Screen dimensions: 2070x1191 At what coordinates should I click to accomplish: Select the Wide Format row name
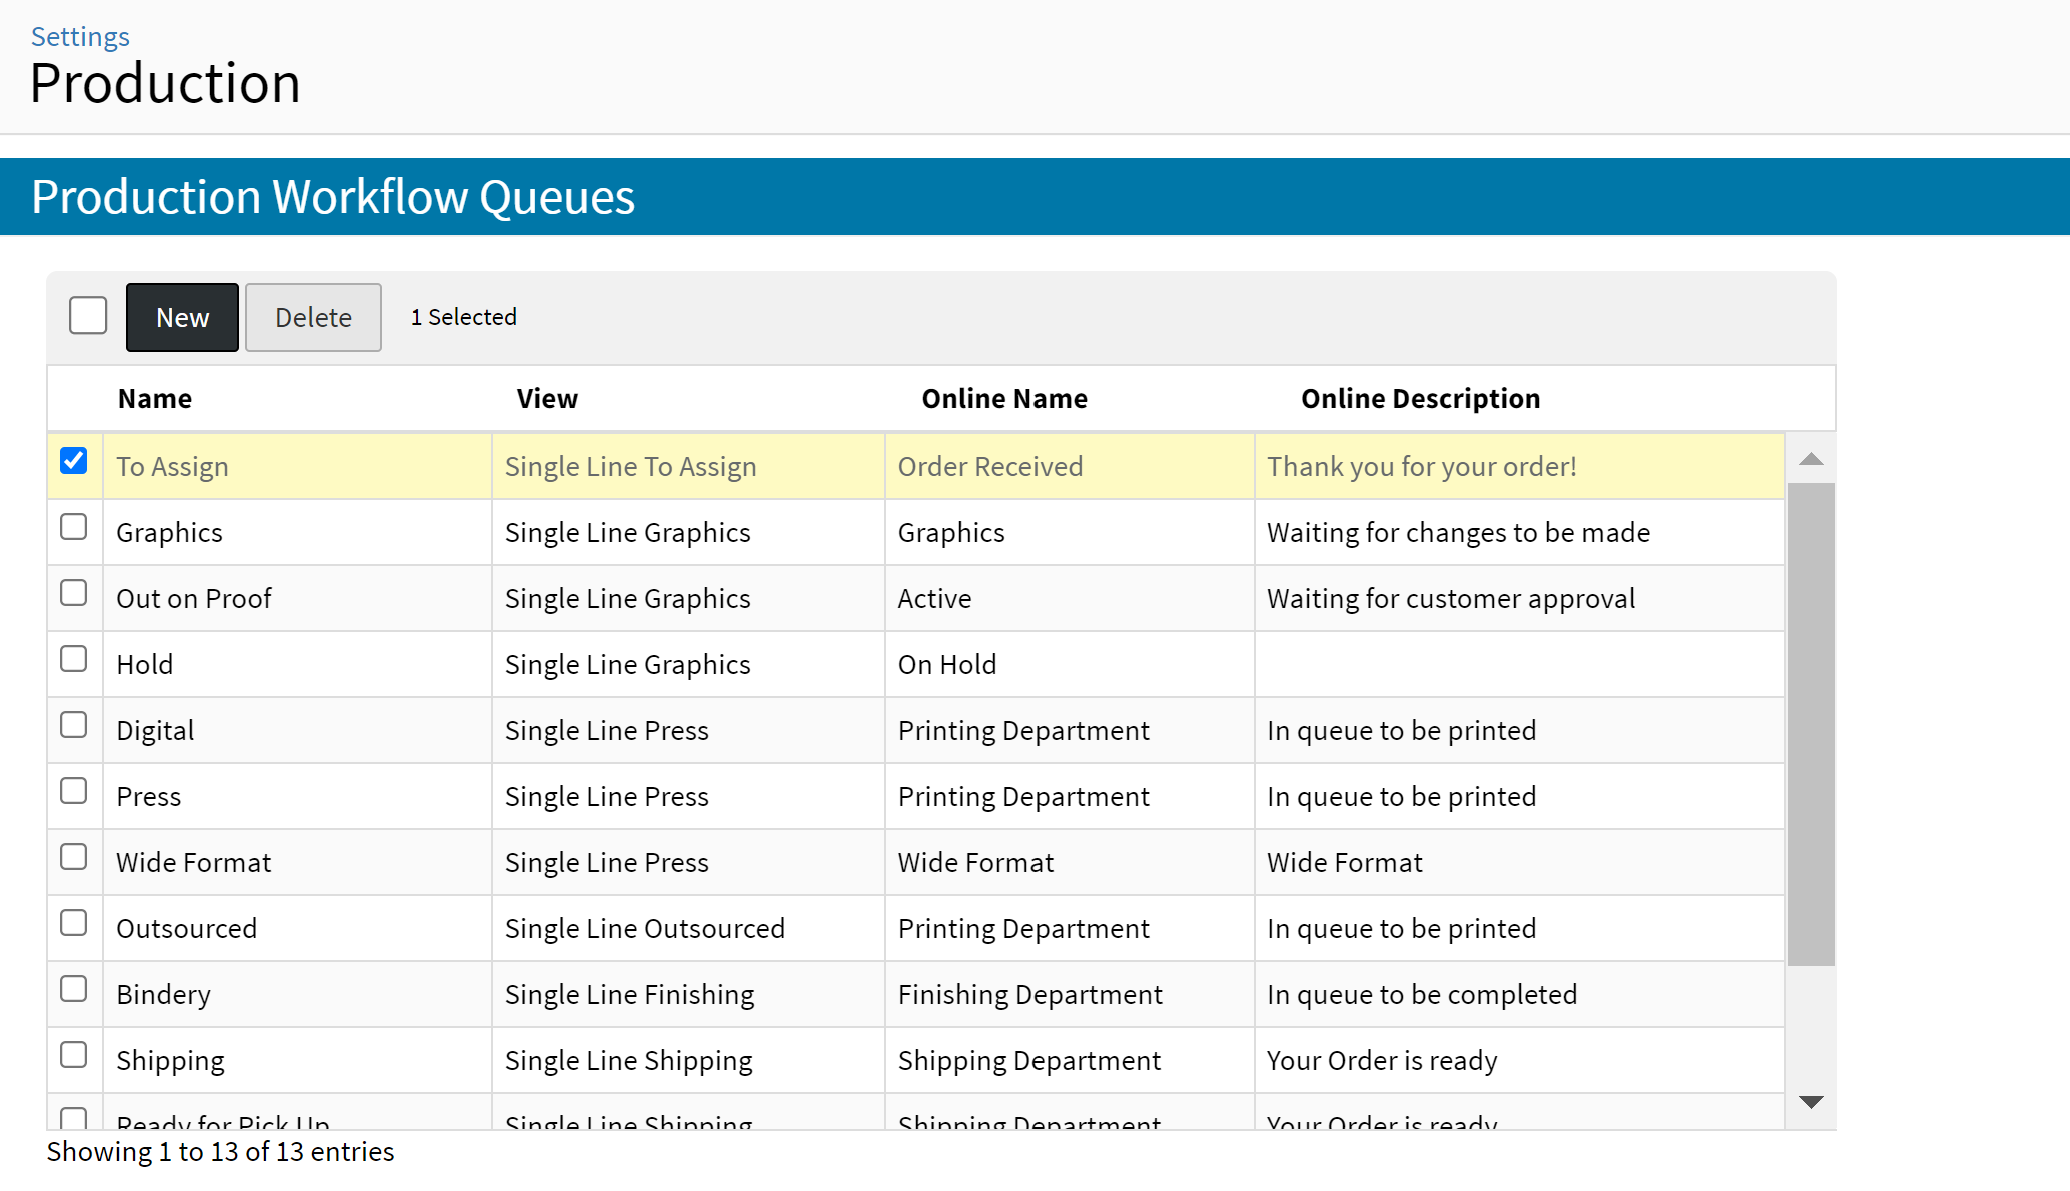click(194, 863)
